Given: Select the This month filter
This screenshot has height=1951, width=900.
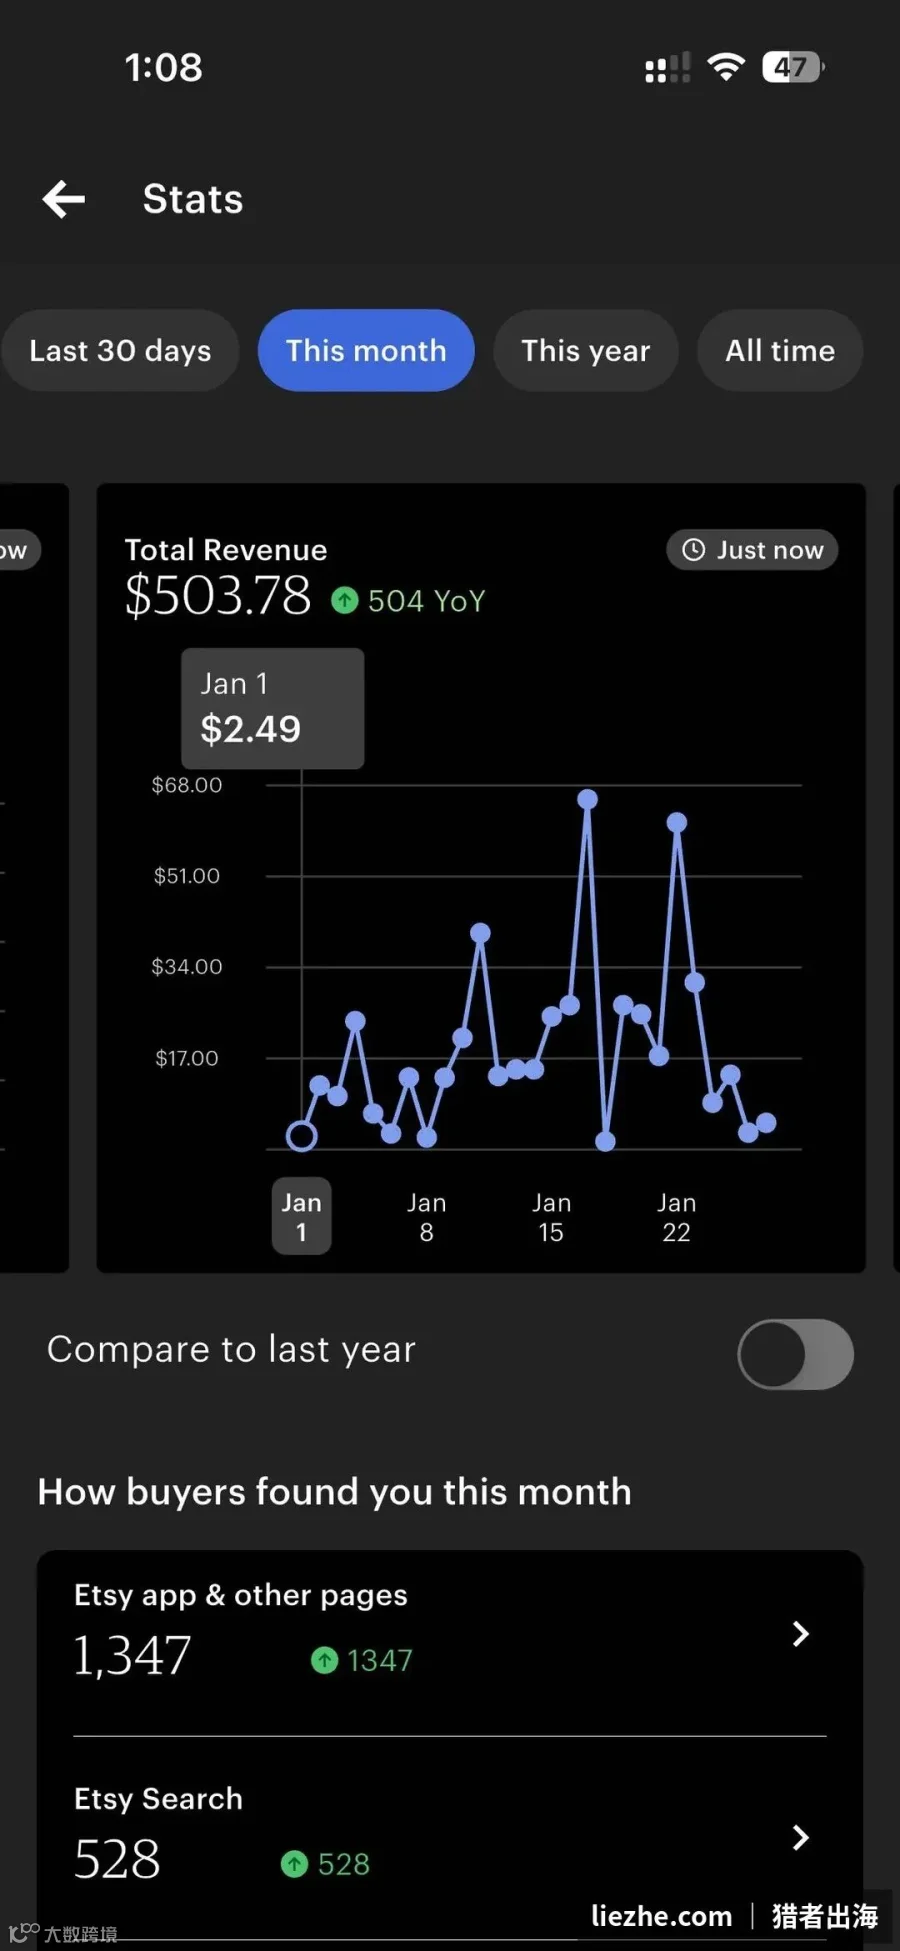Looking at the screenshot, I should (x=366, y=350).
